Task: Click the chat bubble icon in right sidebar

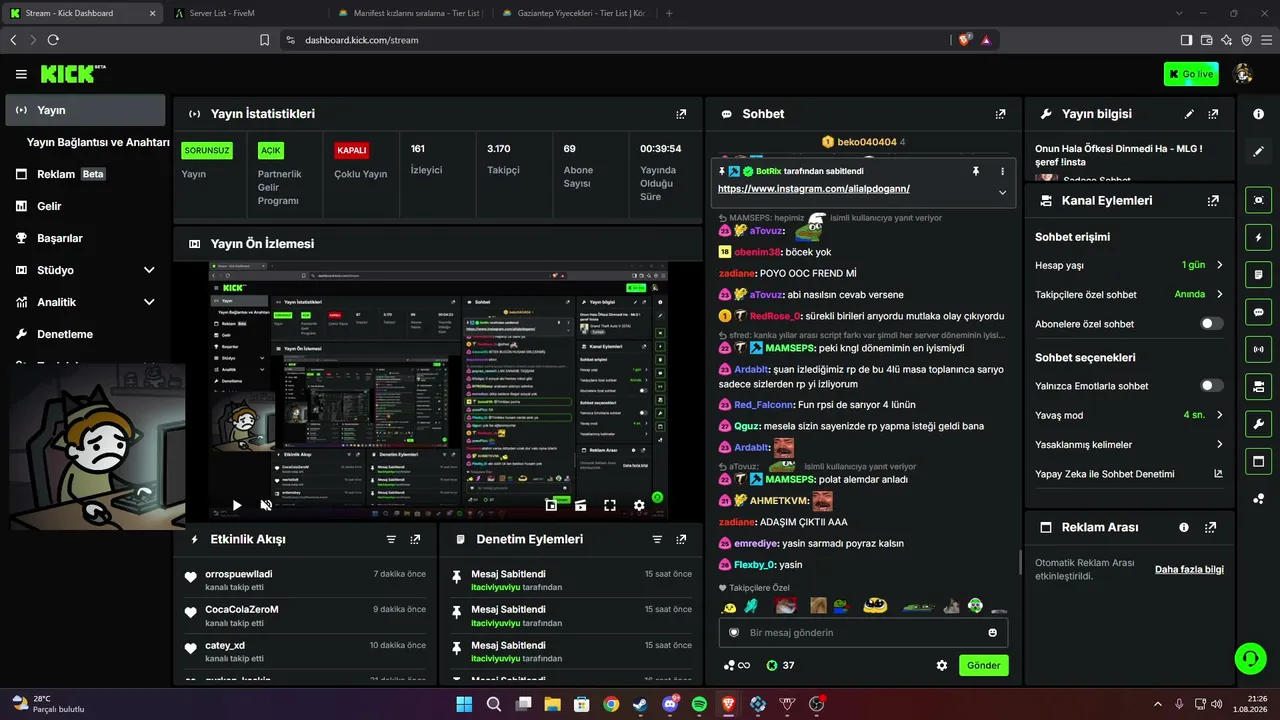Action: point(1258,311)
